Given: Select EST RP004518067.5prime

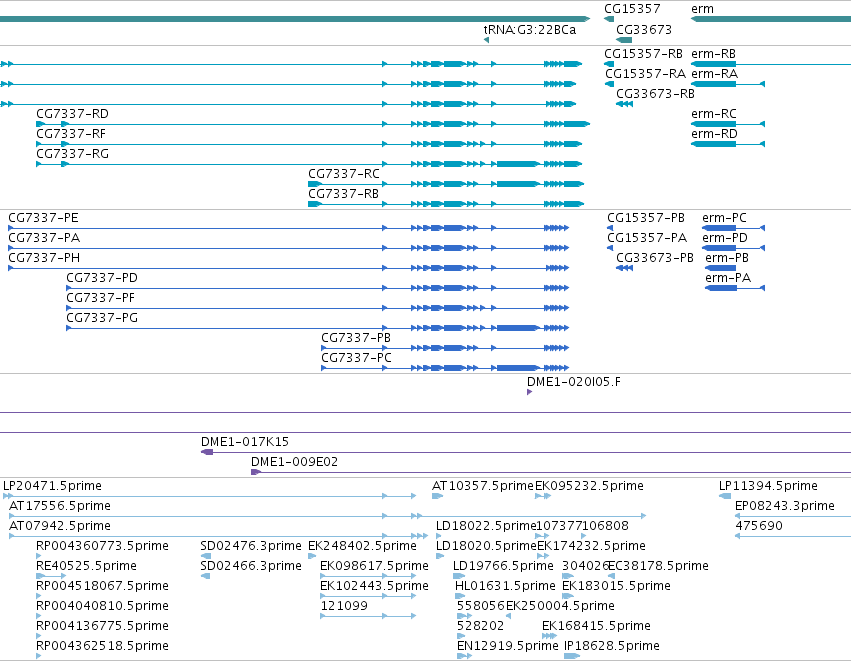Looking at the screenshot, I should [102, 587].
